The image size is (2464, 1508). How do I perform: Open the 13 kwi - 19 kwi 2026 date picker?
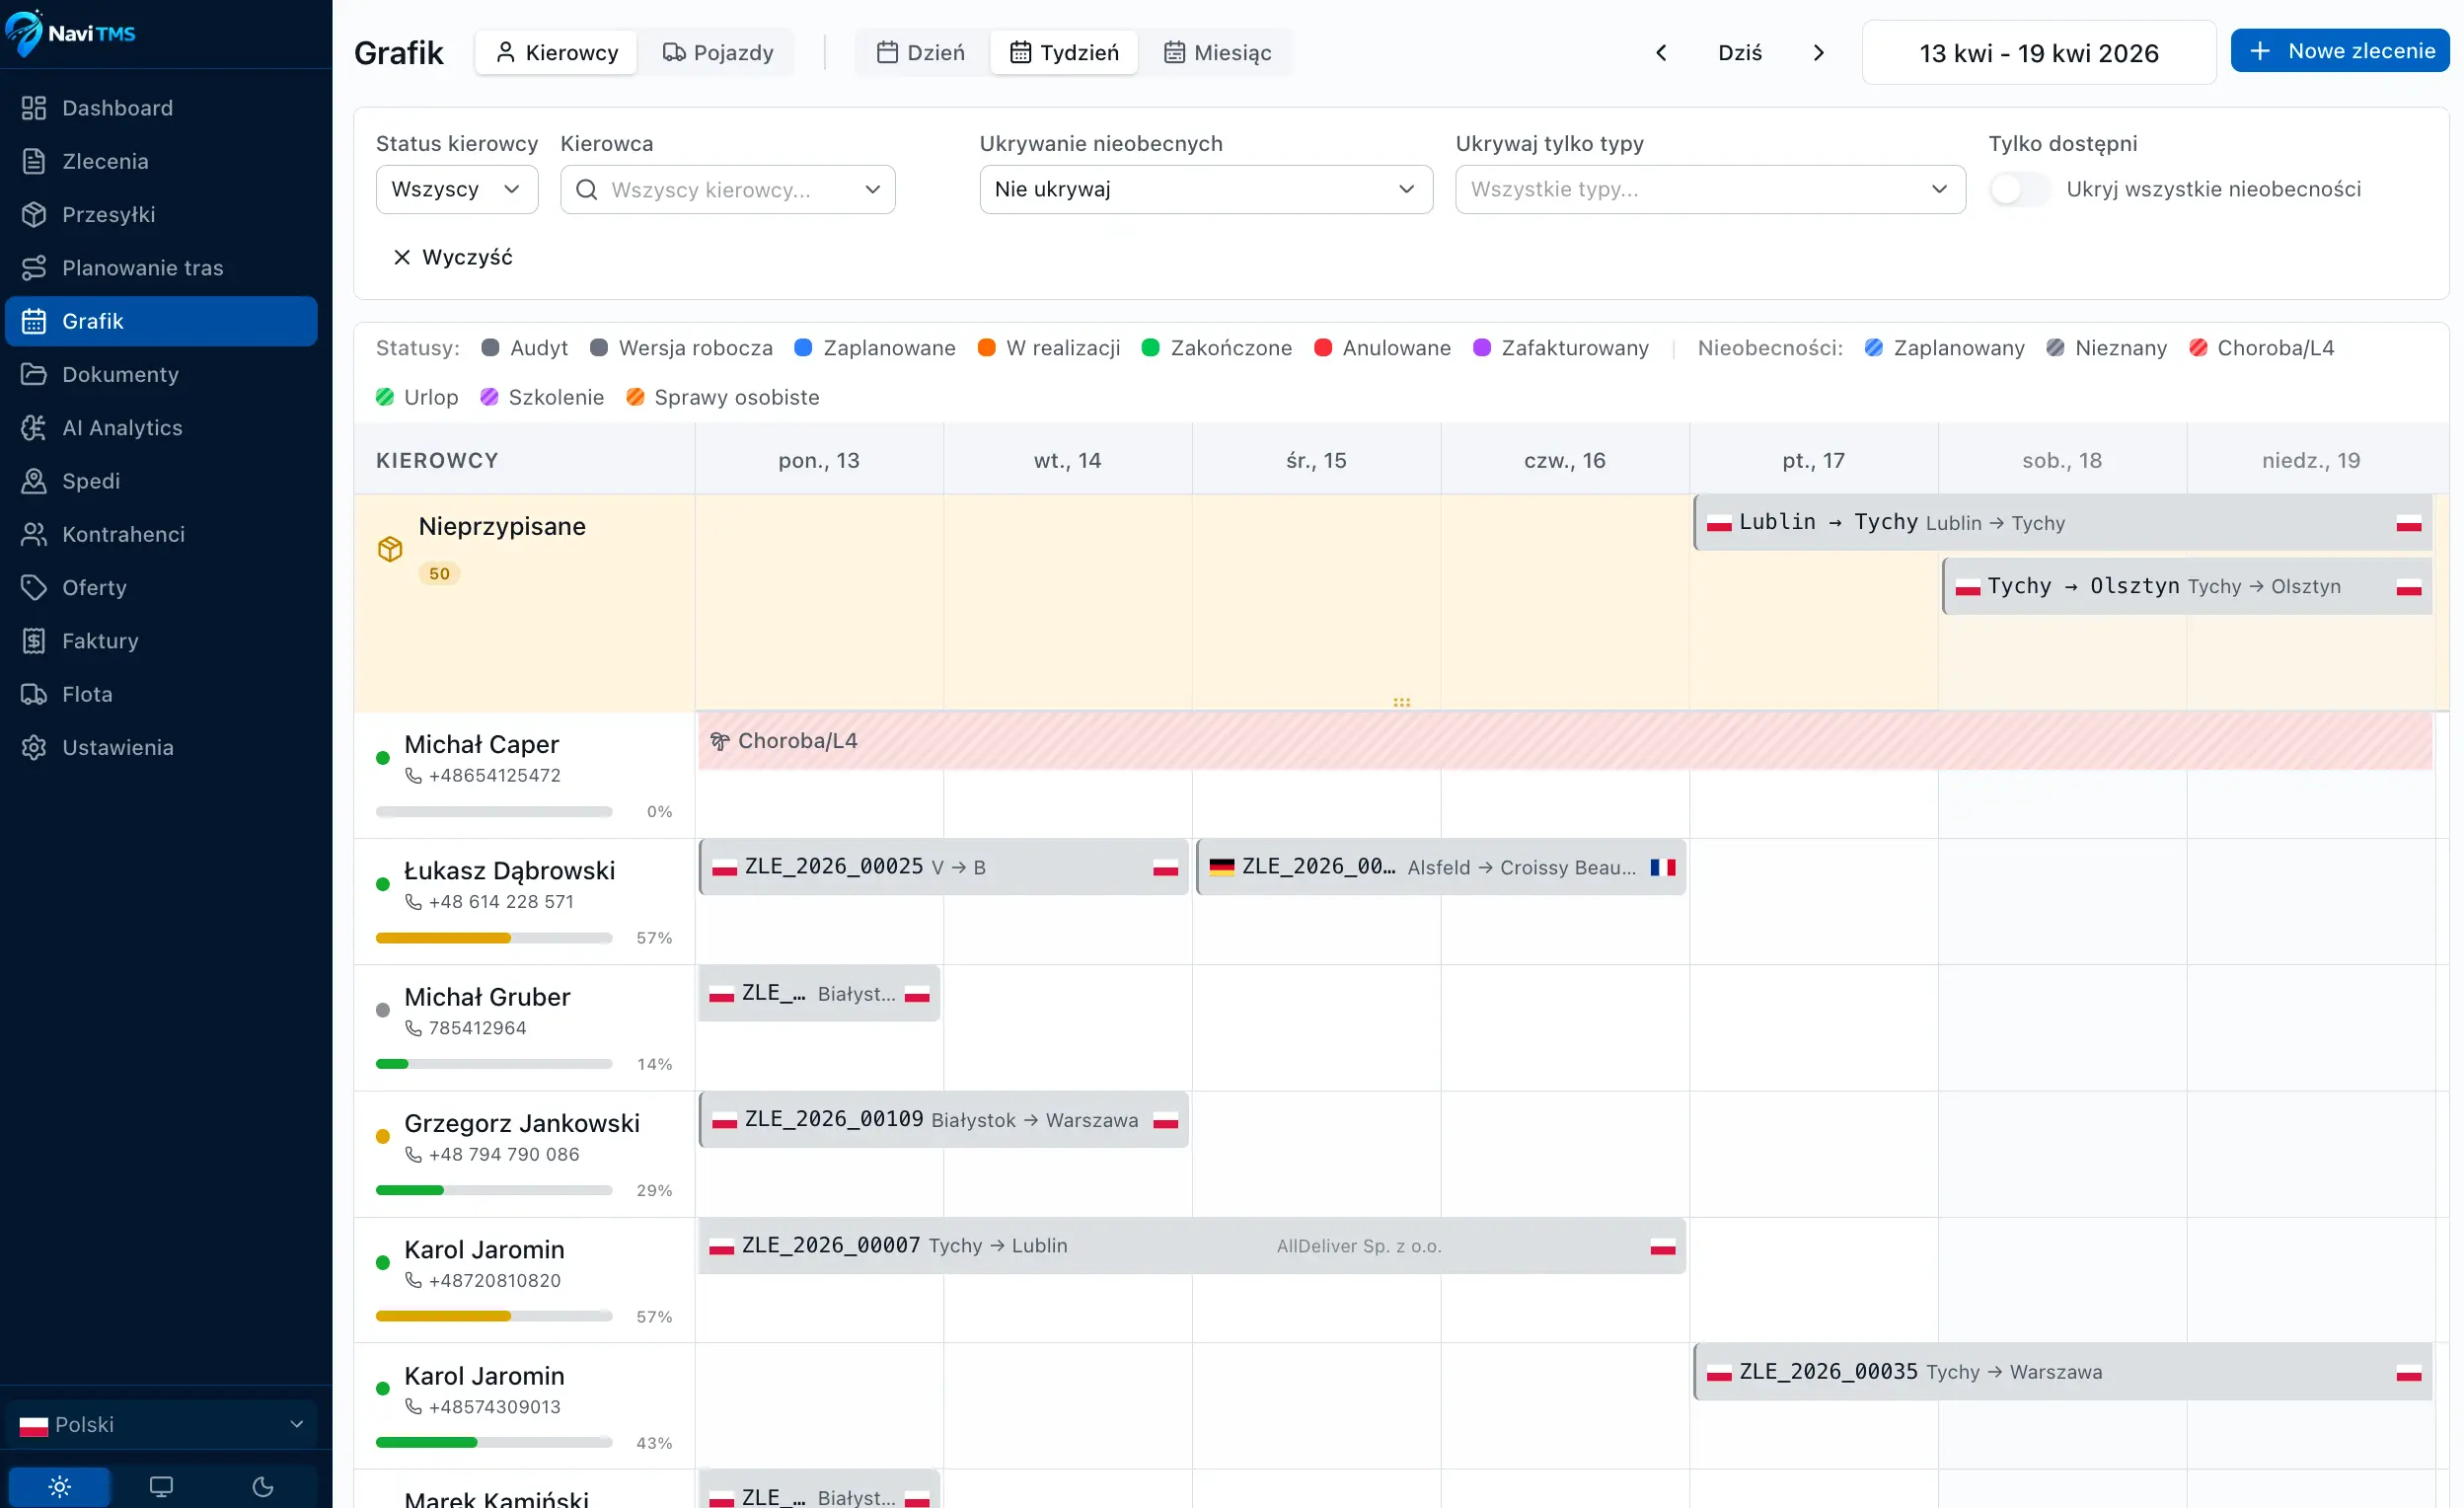click(2039, 53)
